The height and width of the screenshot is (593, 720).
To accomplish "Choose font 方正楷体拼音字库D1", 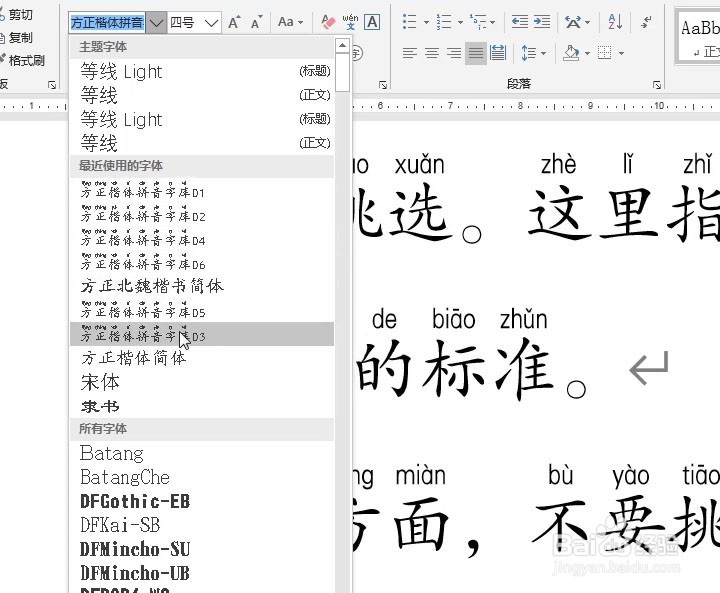I will (x=202, y=191).
